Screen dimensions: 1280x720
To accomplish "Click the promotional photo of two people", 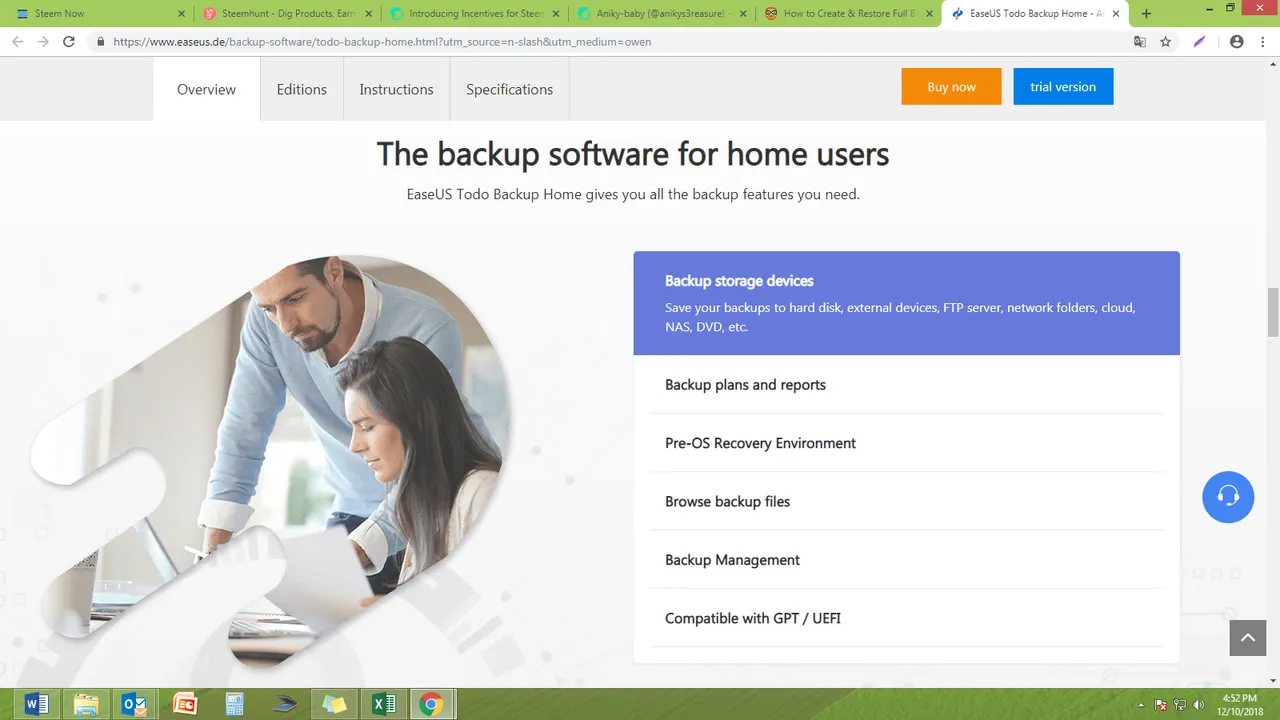I will point(270,460).
